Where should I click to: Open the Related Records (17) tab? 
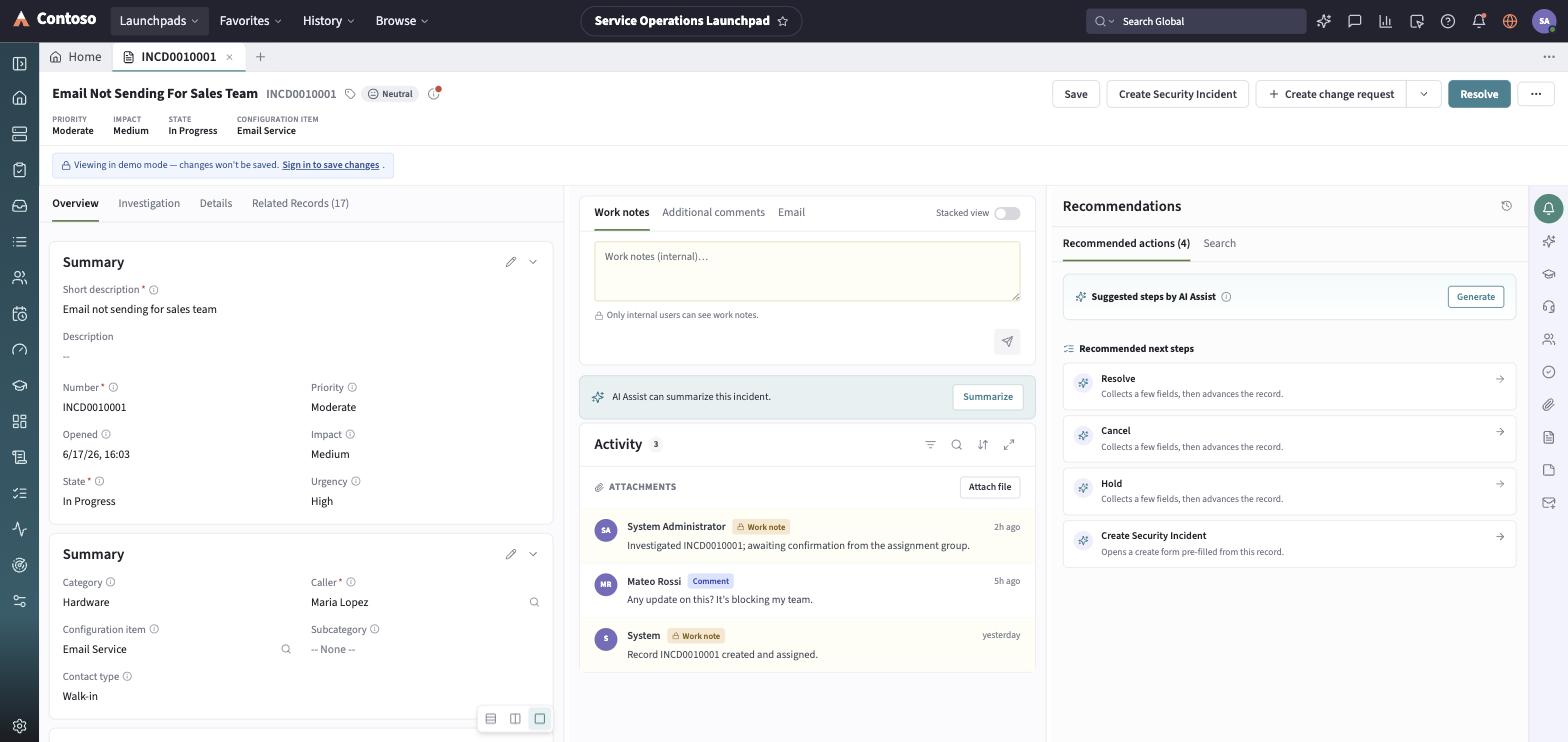pyautogui.click(x=300, y=204)
